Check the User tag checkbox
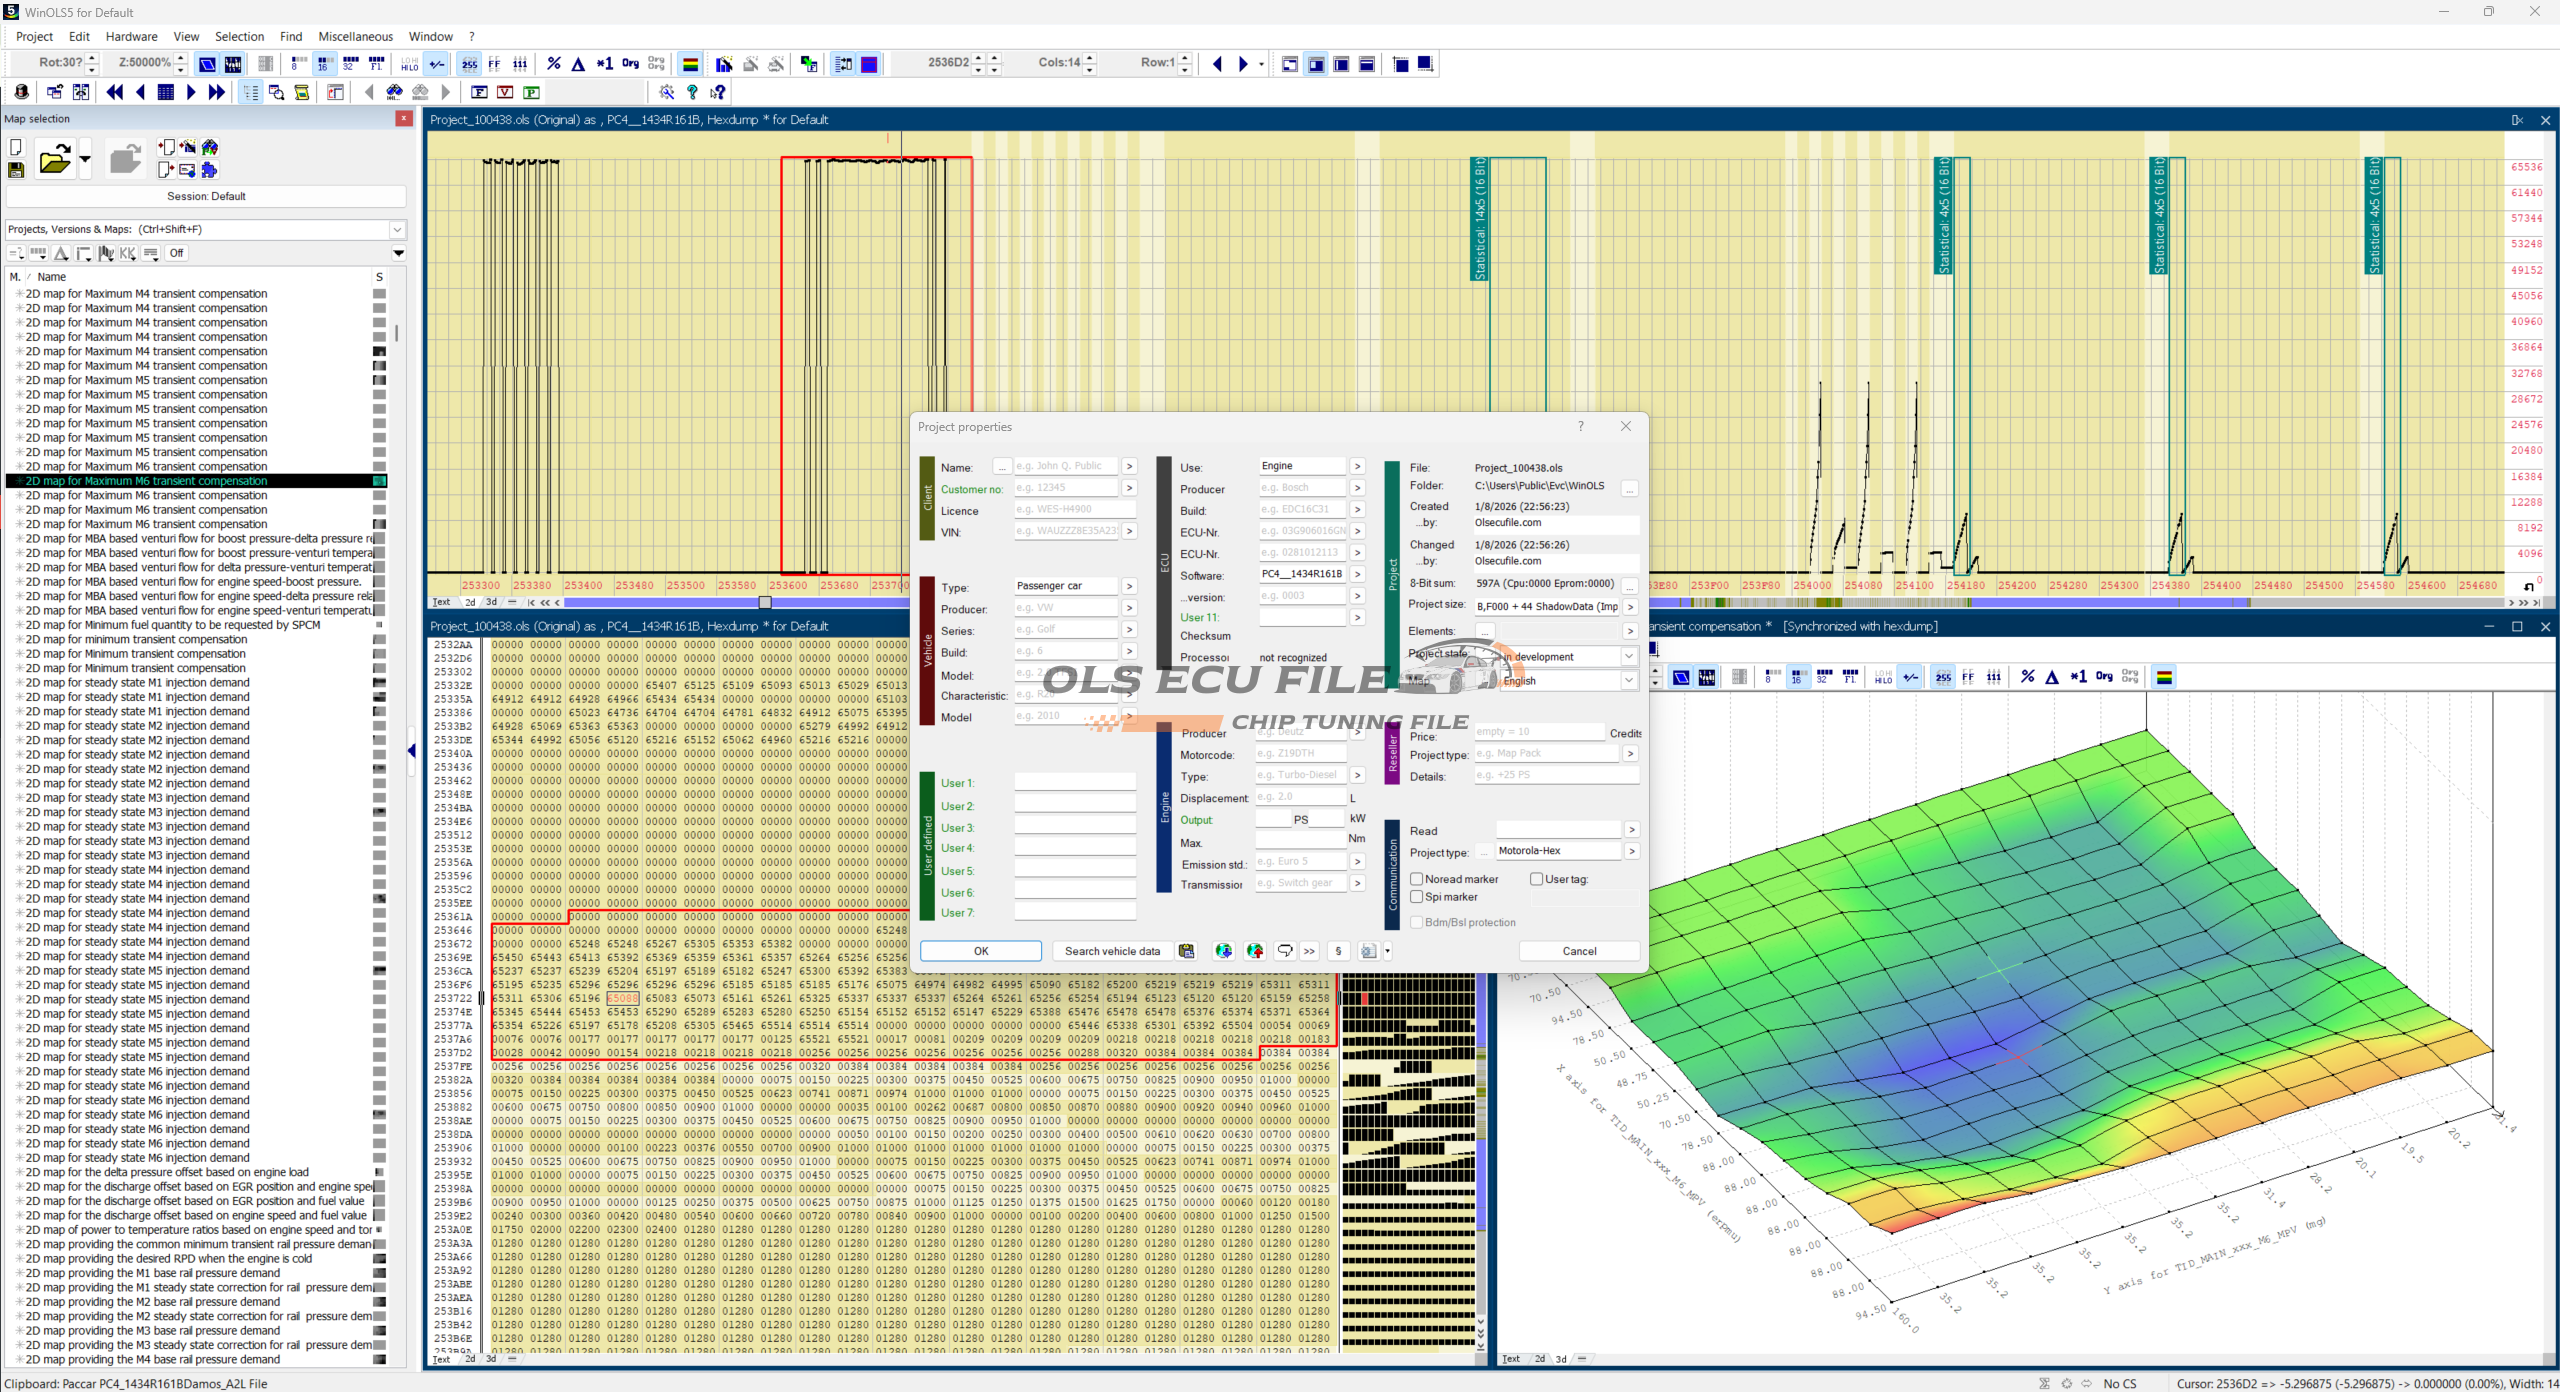2560x1392 pixels. point(1537,879)
